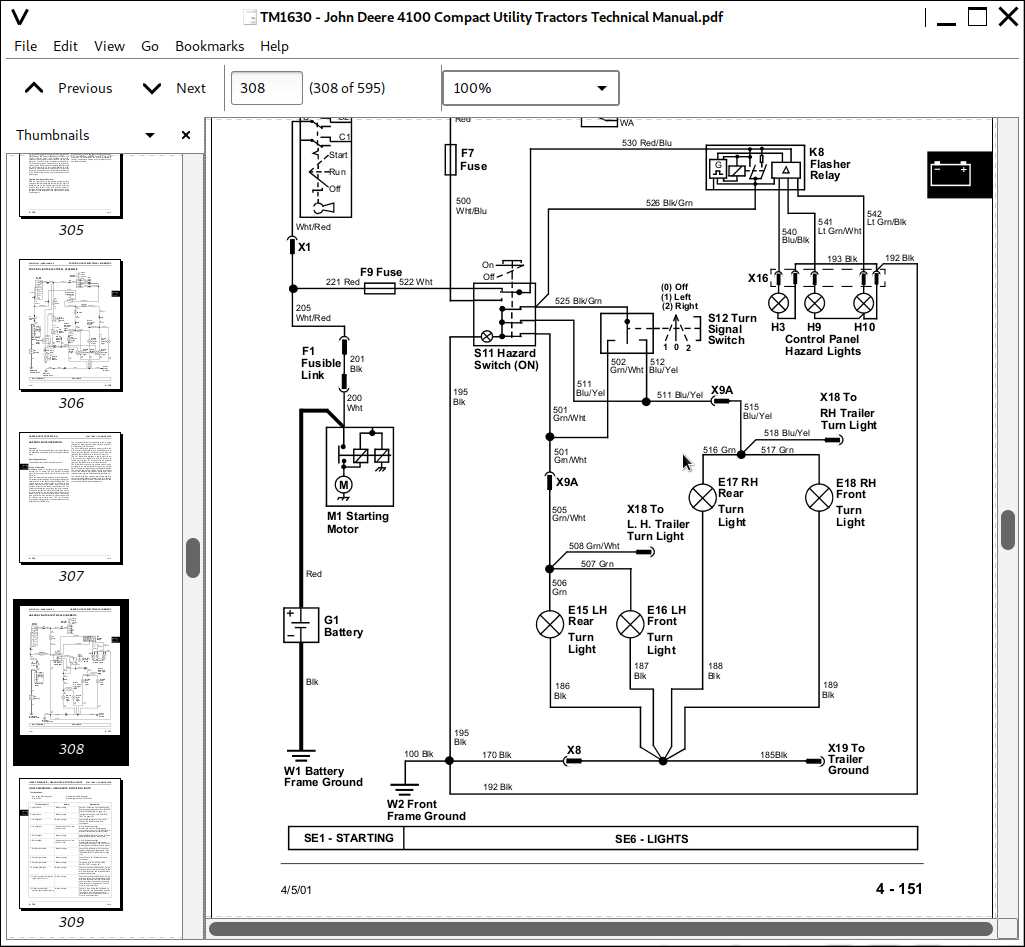Click the S11 Hazard Switch symbol
Image resolution: width=1025 pixels, height=947 pixels.
point(505,314)
